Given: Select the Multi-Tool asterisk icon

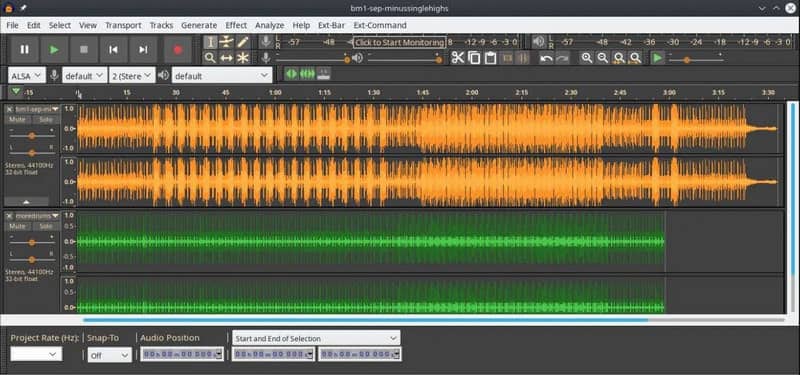Looking at the screenshot, I should pyautogui.click(x=242, y=58).
